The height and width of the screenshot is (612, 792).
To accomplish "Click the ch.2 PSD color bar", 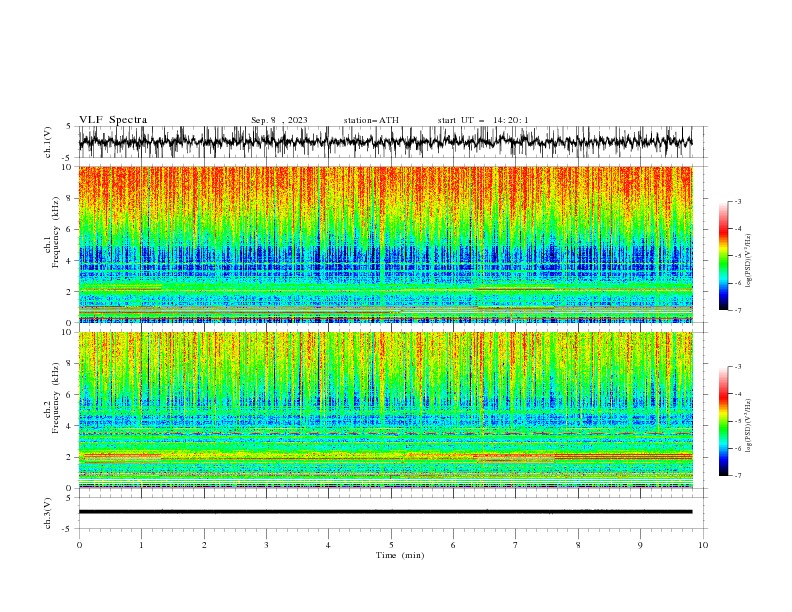I will point(723,421).
